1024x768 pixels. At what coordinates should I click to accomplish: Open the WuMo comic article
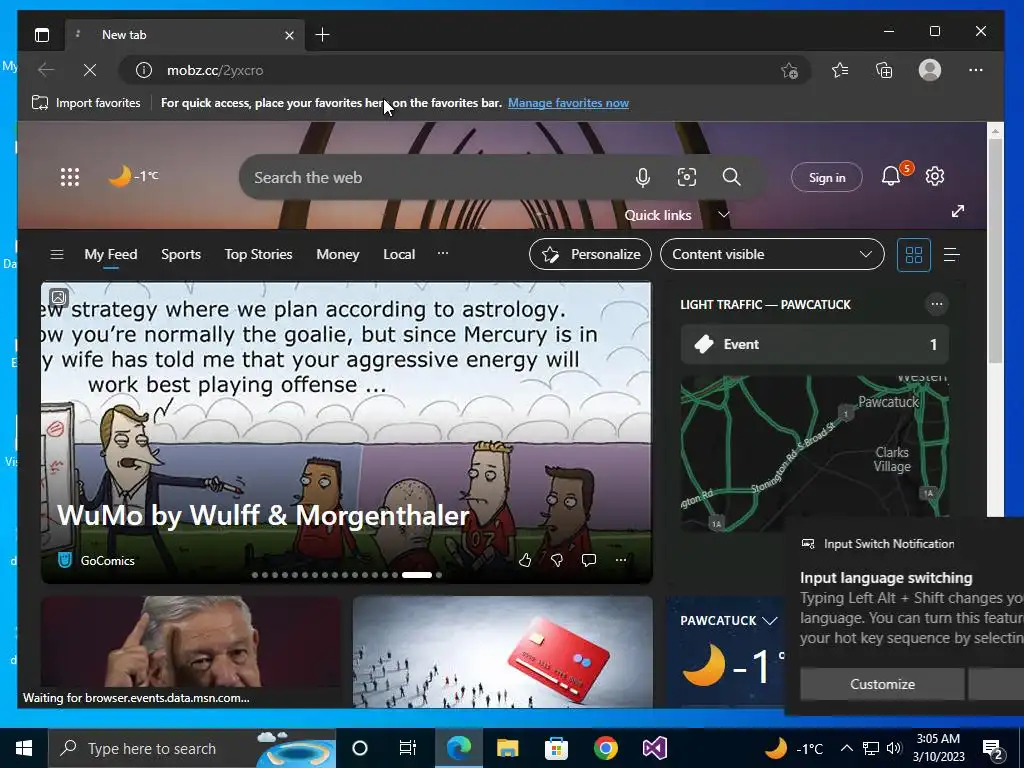(x=263, y=515)
